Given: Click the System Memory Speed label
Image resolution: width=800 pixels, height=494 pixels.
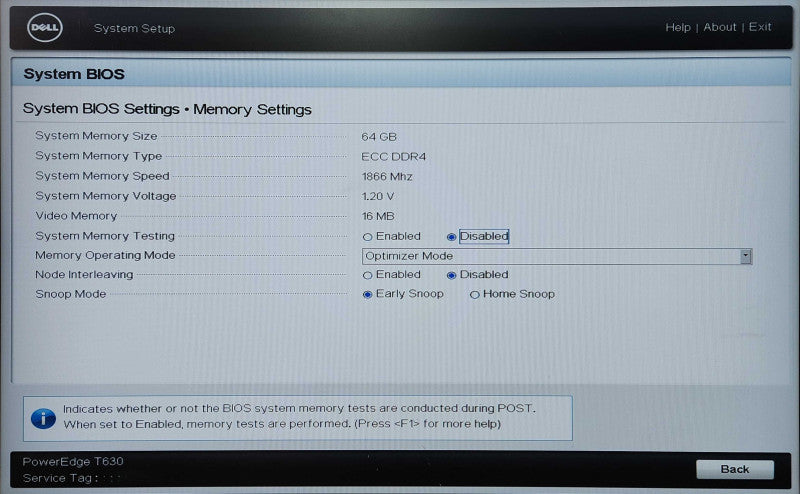Looking at the screenshot, I should (x=102, y=176).
